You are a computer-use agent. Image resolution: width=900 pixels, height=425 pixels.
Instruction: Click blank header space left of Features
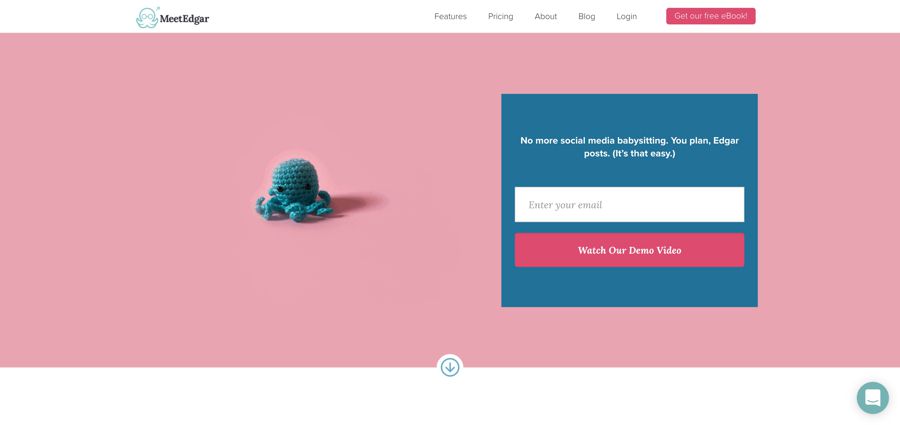click(x=321, y=16)
